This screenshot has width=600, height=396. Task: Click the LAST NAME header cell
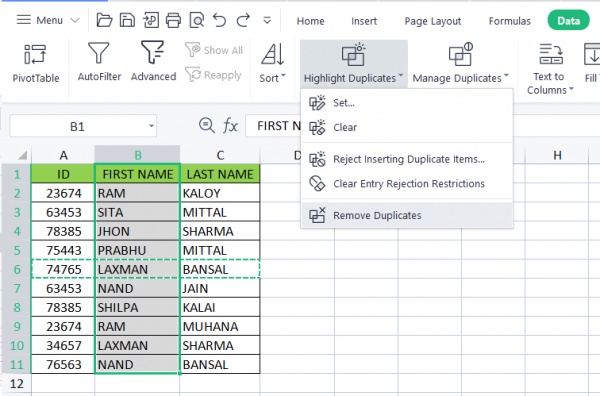tap(220, 174)
